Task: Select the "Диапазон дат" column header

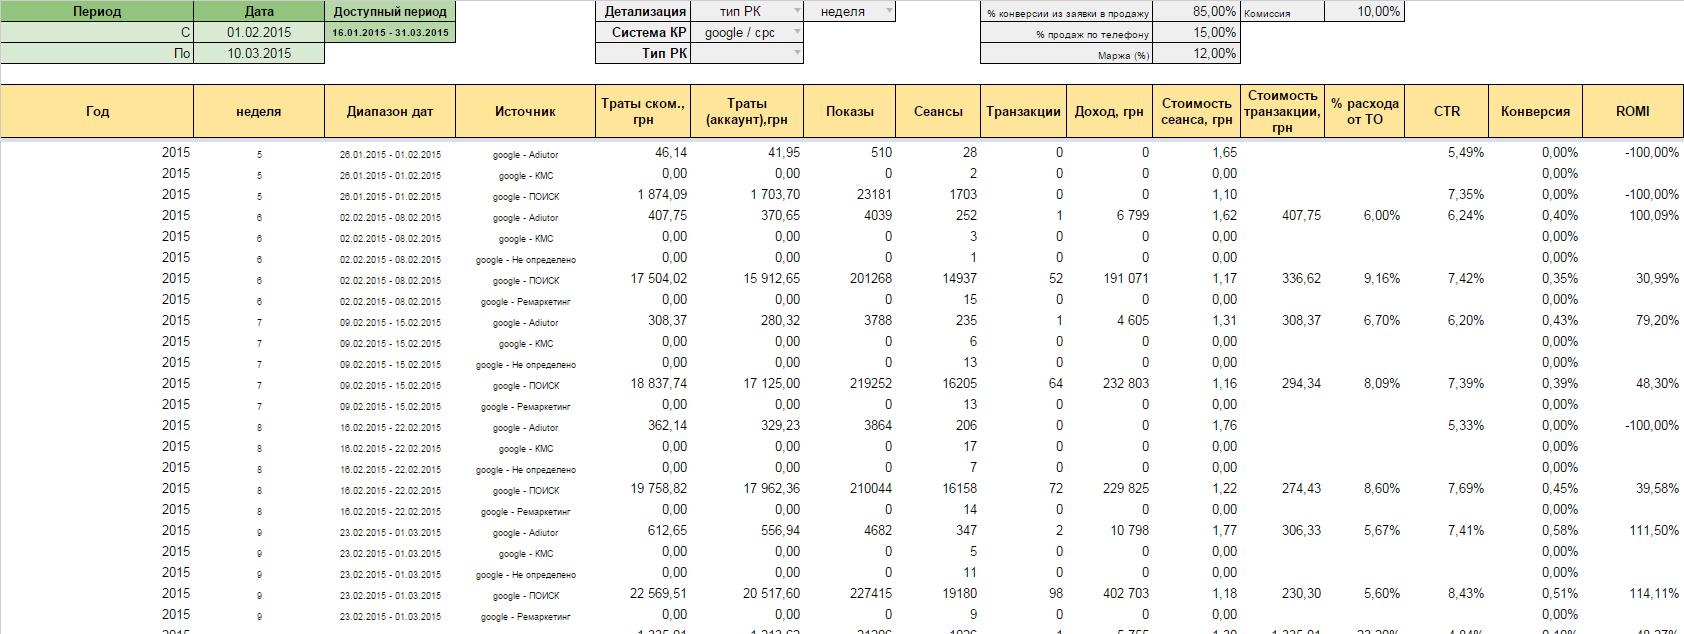Action: click(x=390, y=111)
